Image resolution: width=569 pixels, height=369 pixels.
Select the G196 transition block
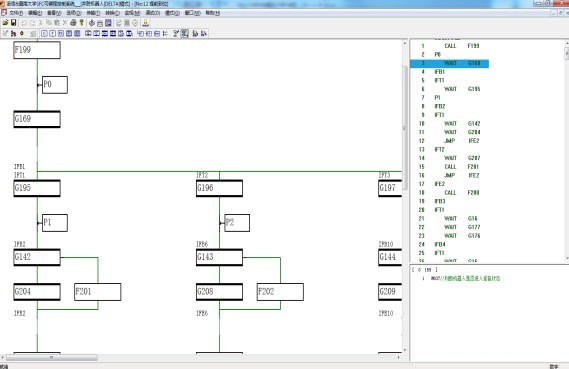pos(219,188)
